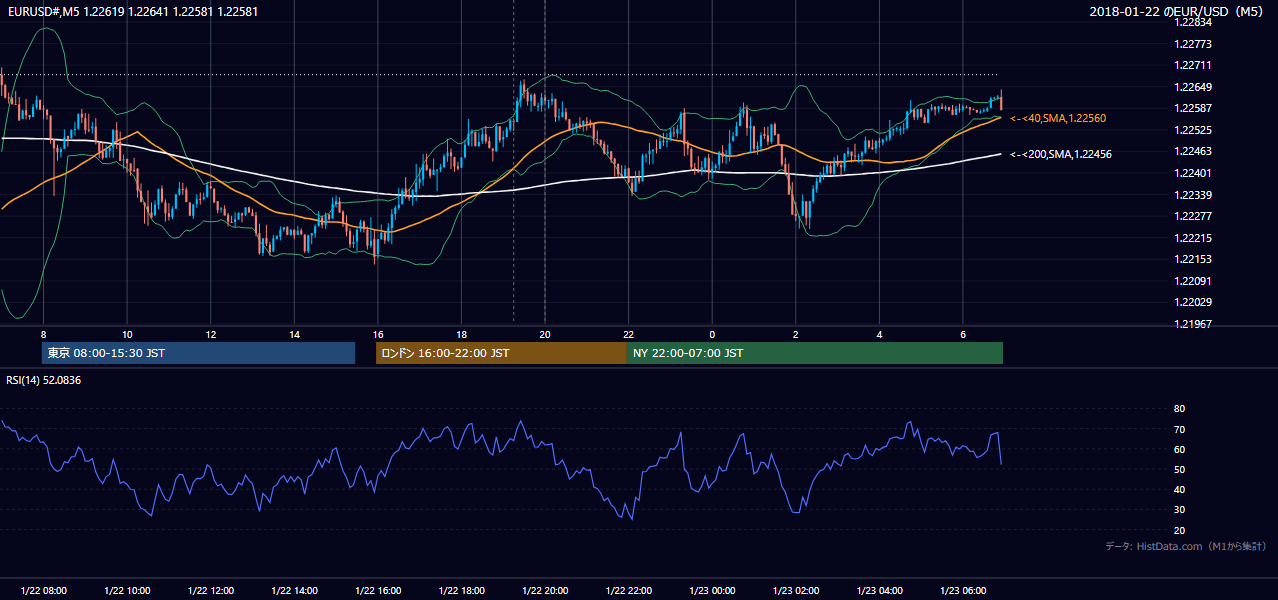Click RSI axis level 40

(1179, 490)
